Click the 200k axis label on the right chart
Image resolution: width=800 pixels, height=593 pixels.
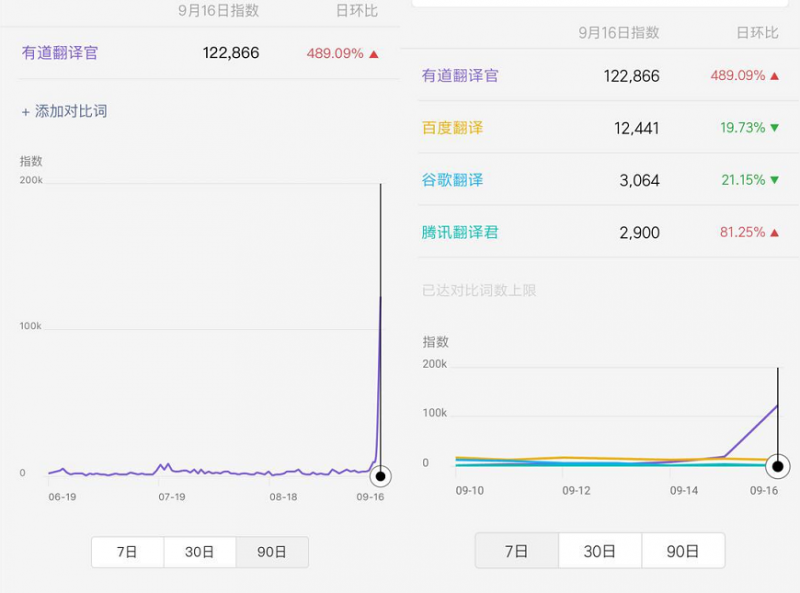point(435,364)
